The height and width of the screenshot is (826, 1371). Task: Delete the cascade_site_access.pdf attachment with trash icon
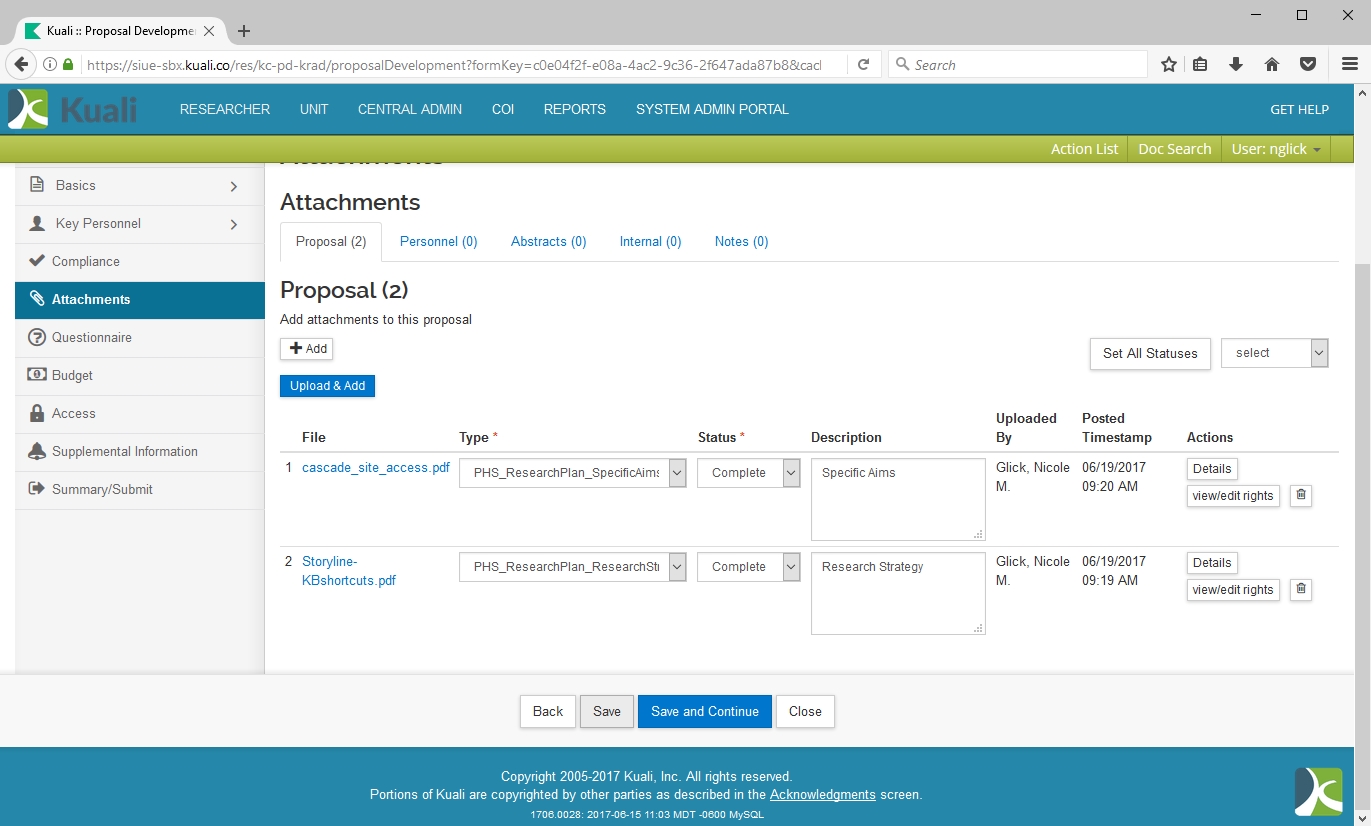coord(1300,495)
